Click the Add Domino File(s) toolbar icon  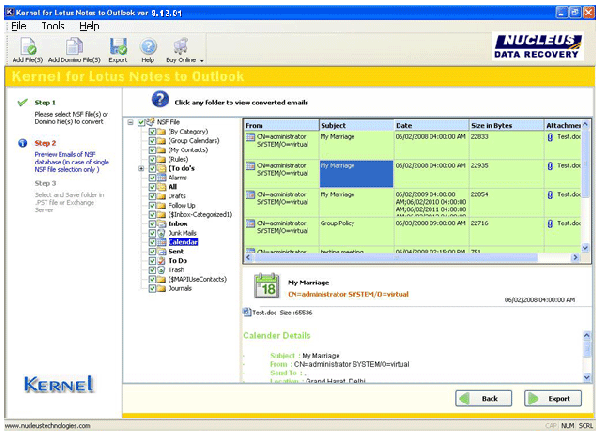[x=75, y=46]
